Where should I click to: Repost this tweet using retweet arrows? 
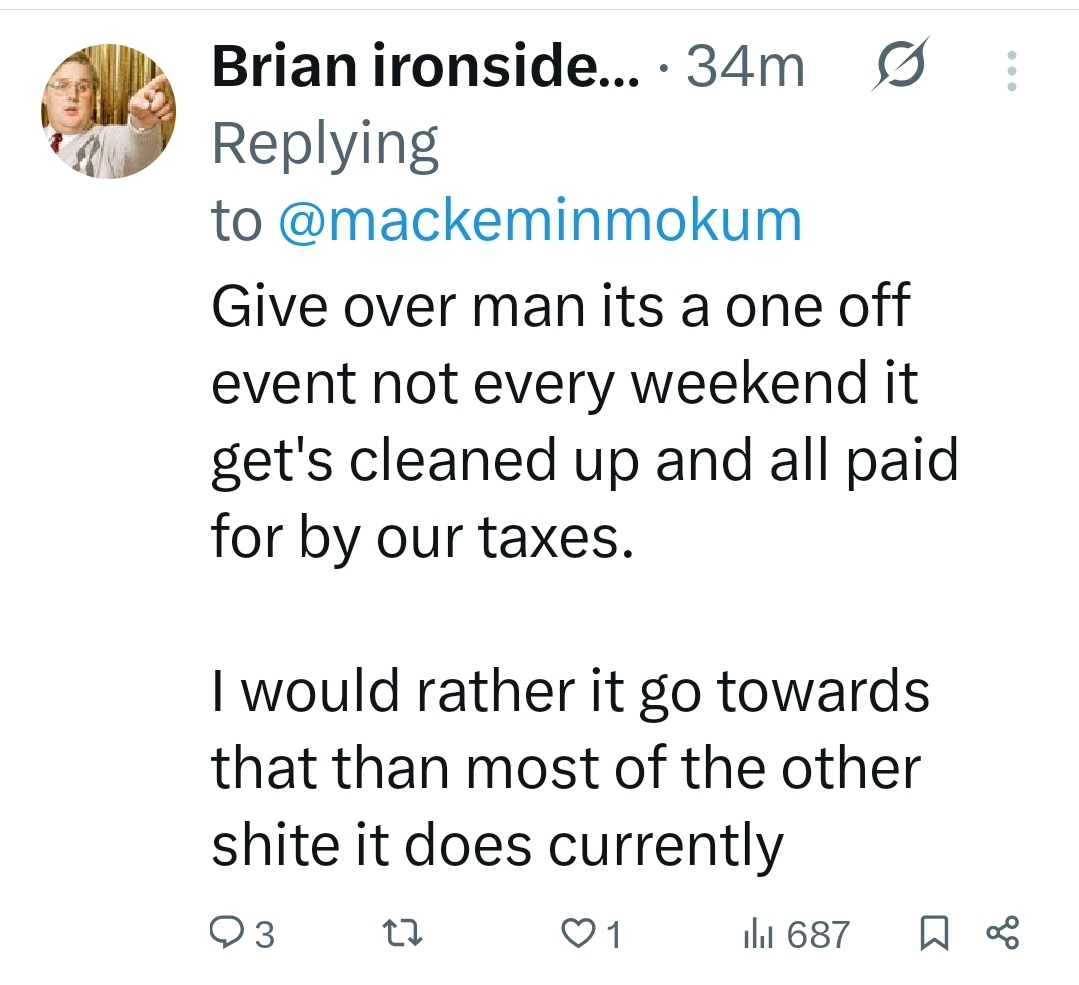click(403, 933)
